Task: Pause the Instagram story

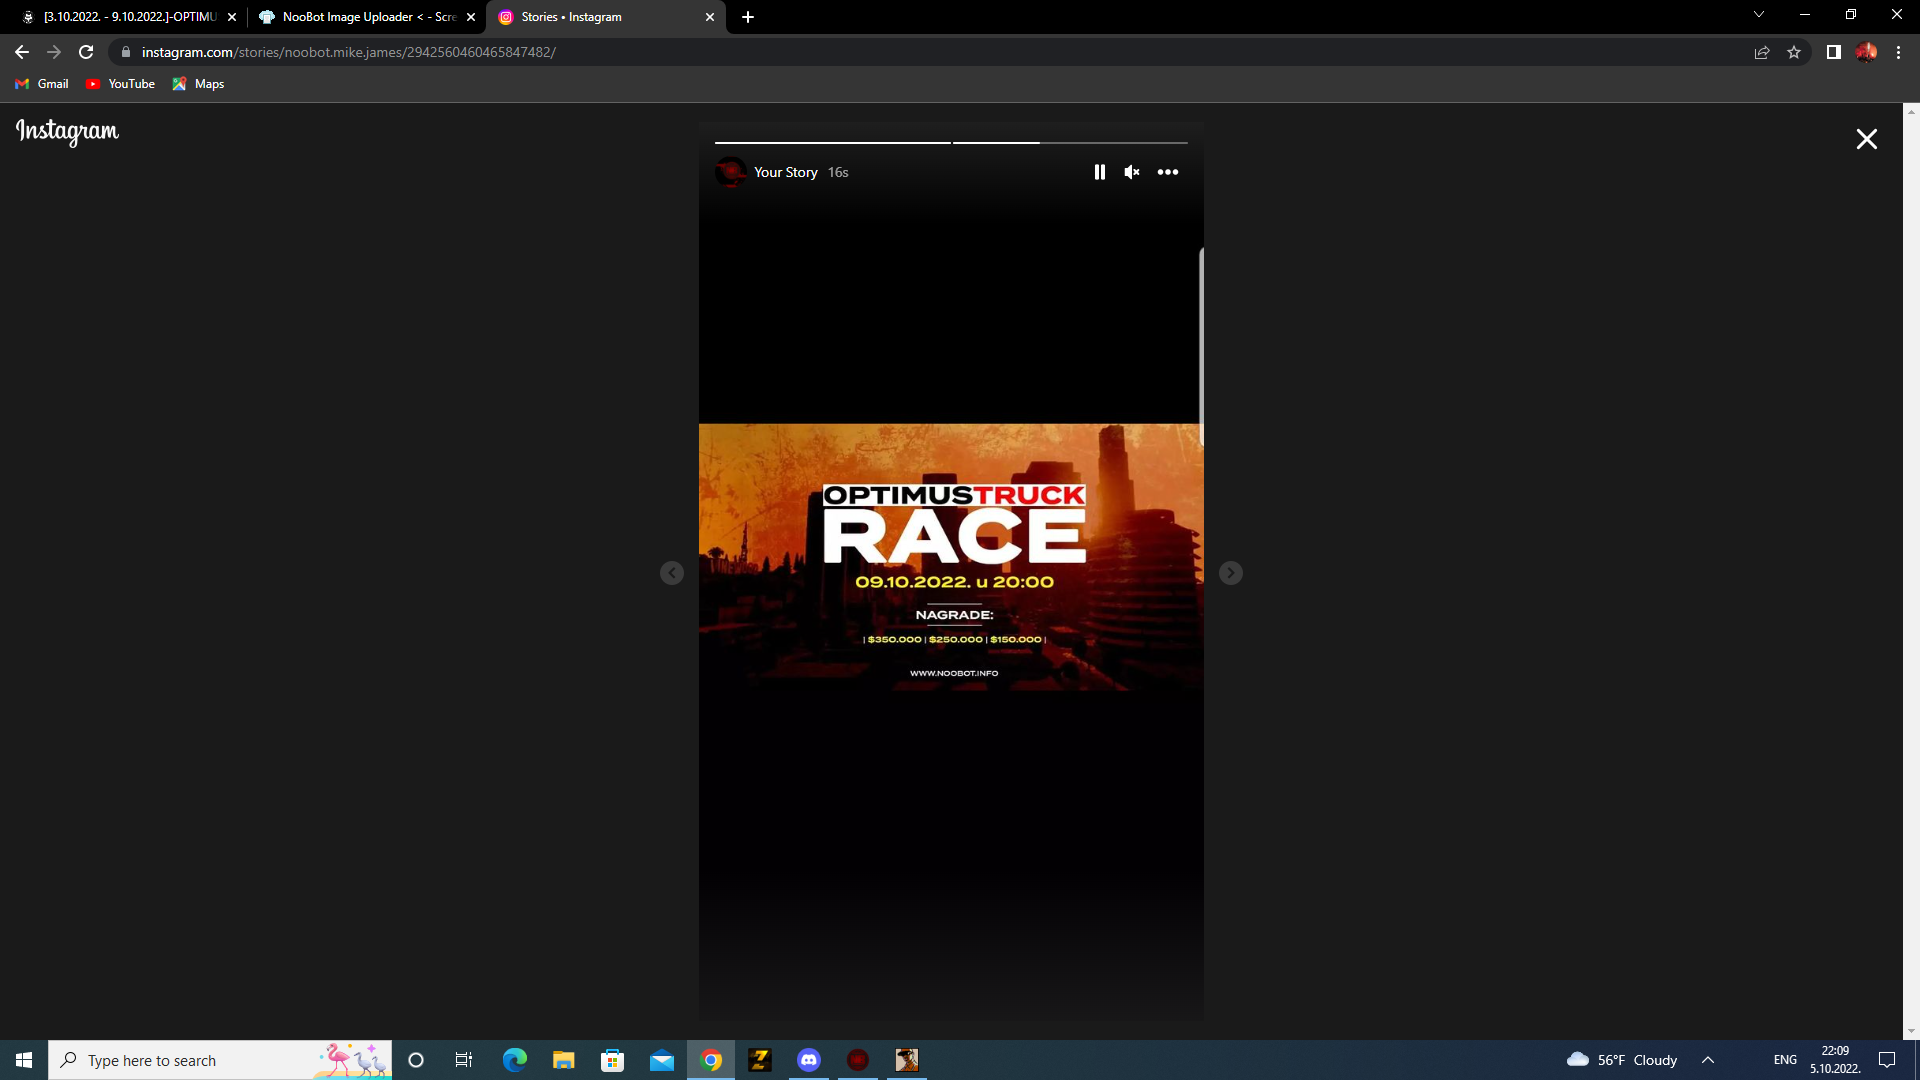Action: [x=1099, y=172]
